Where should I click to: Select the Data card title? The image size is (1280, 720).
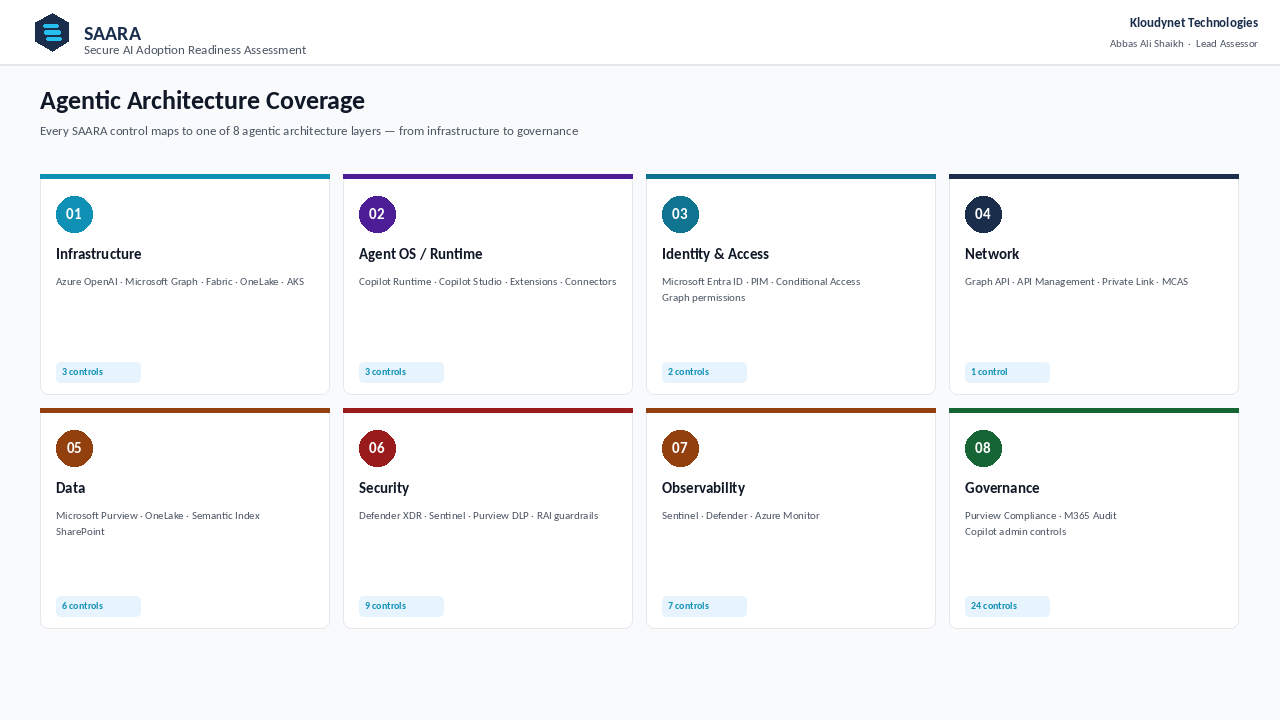[x=71, y=488]
